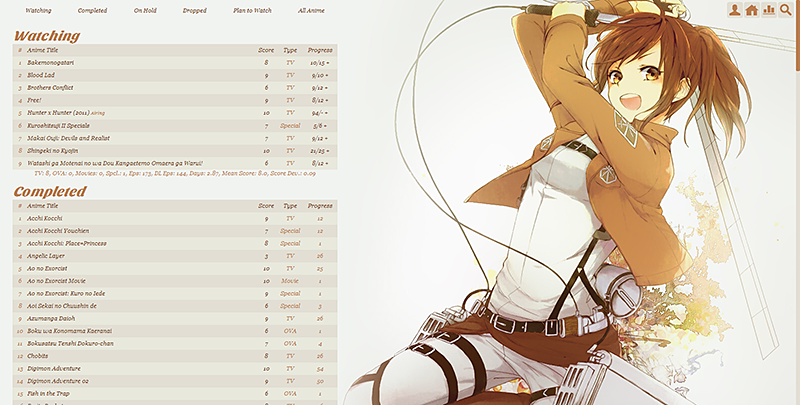
Task: Open the user profile icon
Action: pos(735,10)
